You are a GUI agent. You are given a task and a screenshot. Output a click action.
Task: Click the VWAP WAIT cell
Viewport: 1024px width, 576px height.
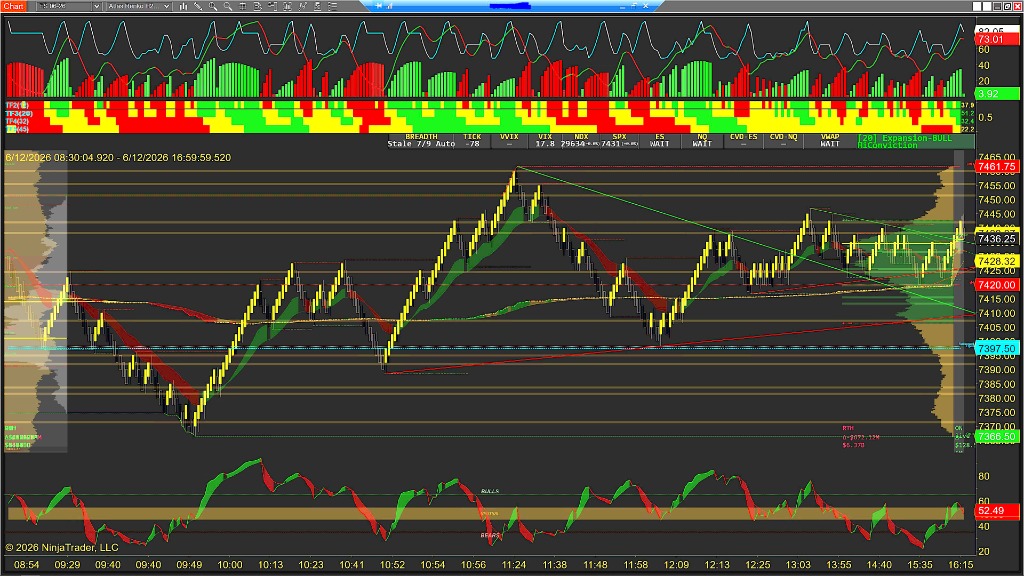pyautogui.click(x=829, y=140)
